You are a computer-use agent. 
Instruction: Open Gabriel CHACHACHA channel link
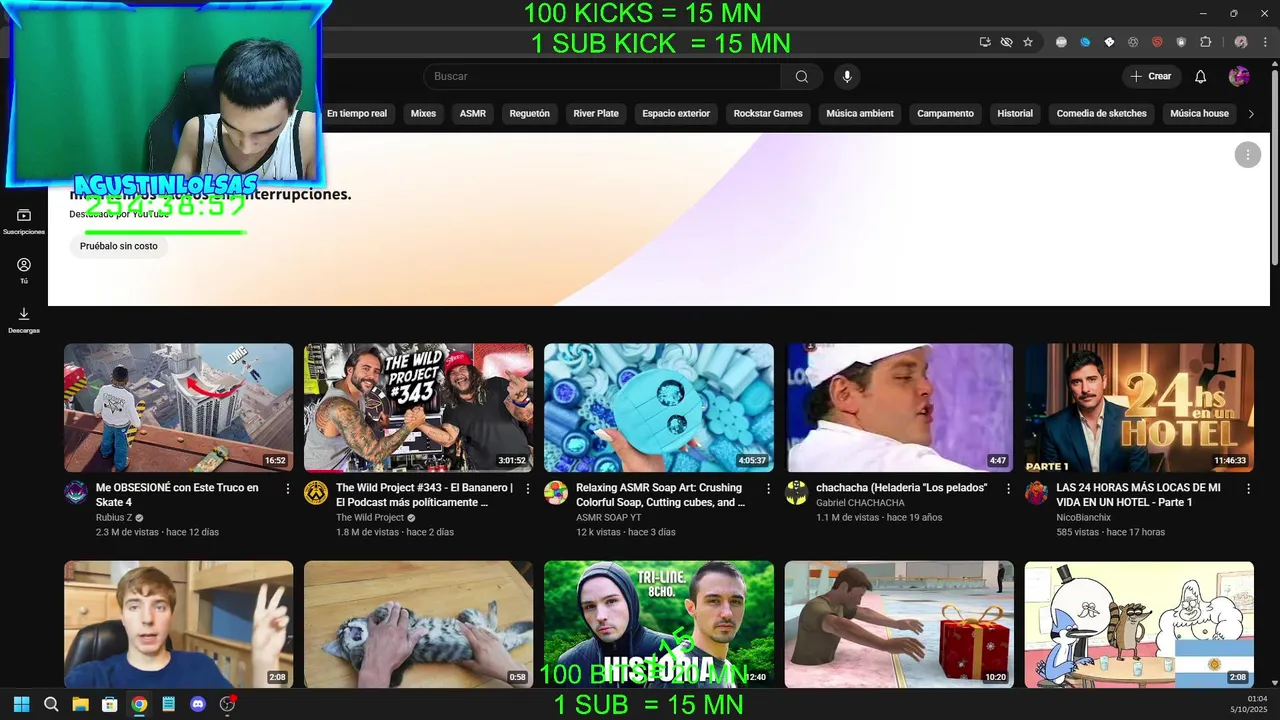tap(860, 503)
